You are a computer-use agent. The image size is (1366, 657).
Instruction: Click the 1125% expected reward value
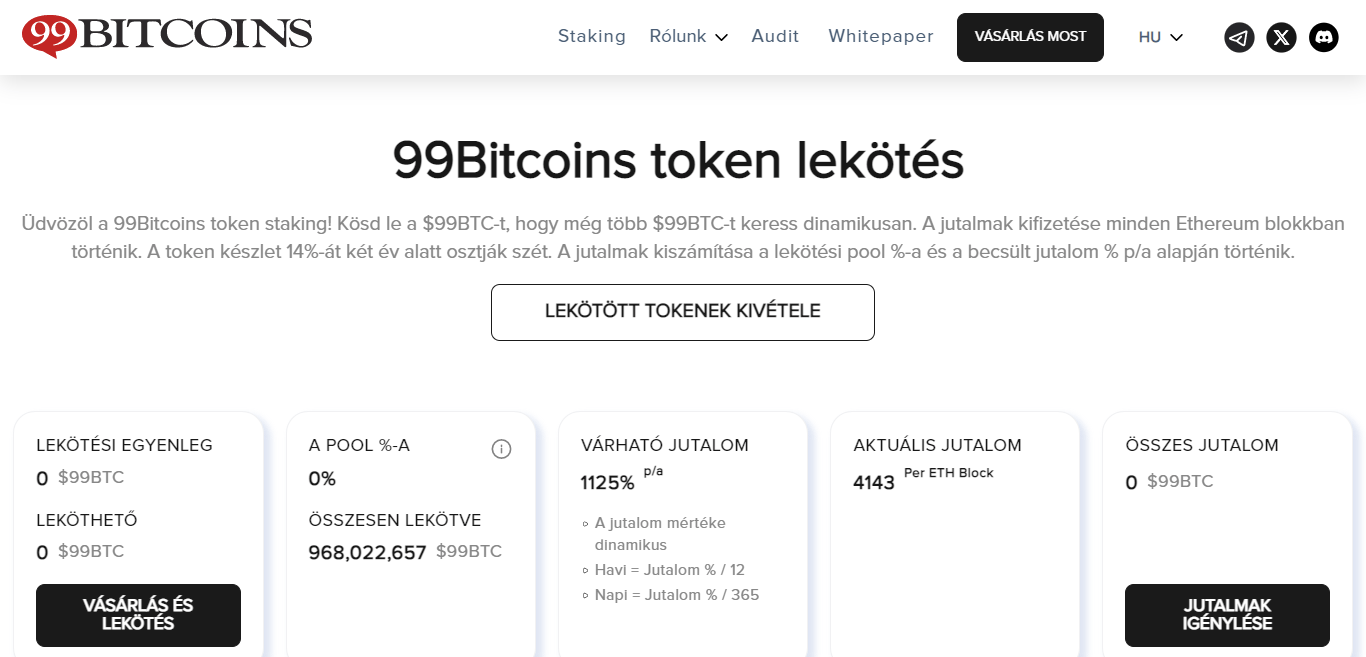click(607, 483)
